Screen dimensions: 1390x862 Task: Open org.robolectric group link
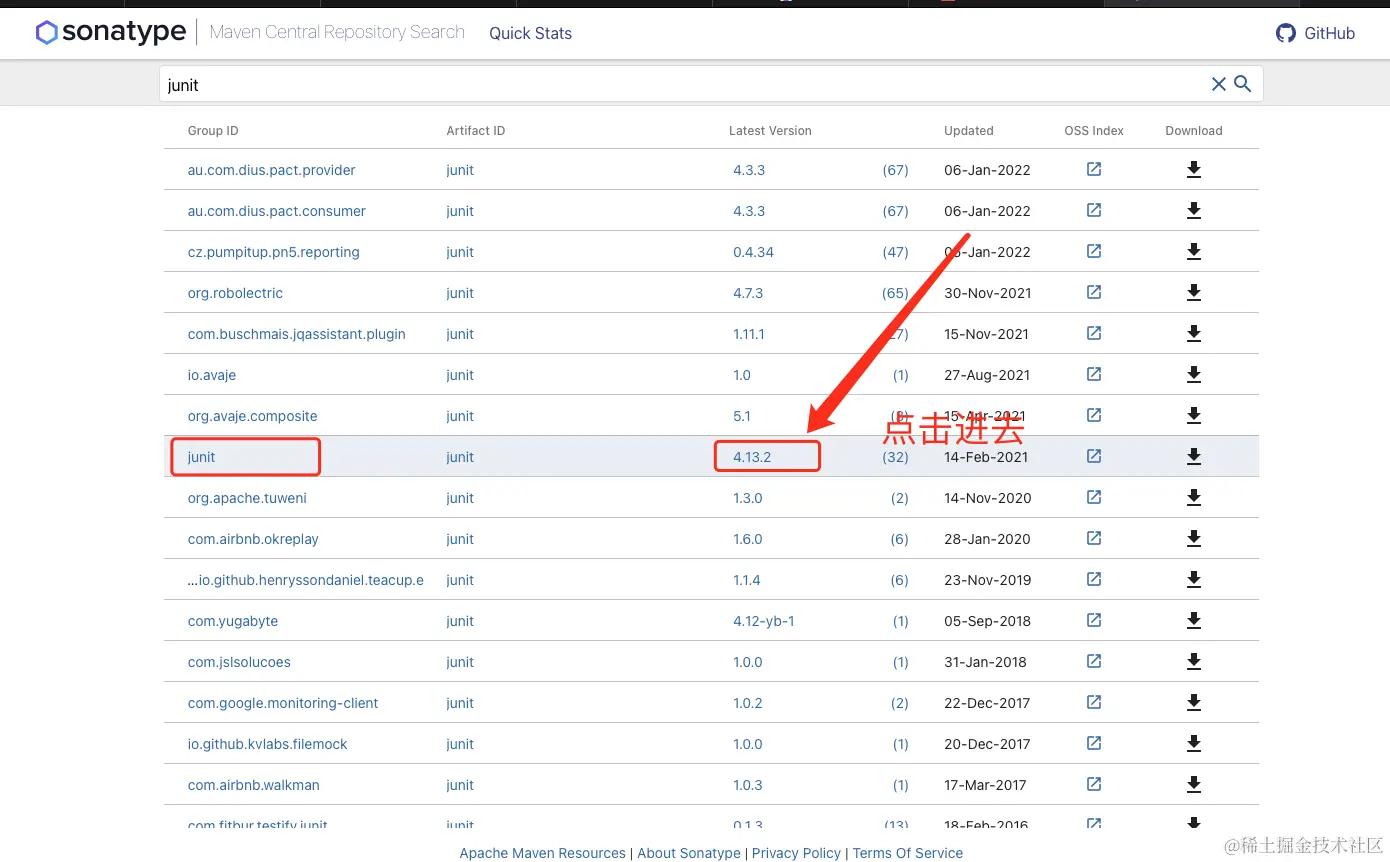(235, 293)
